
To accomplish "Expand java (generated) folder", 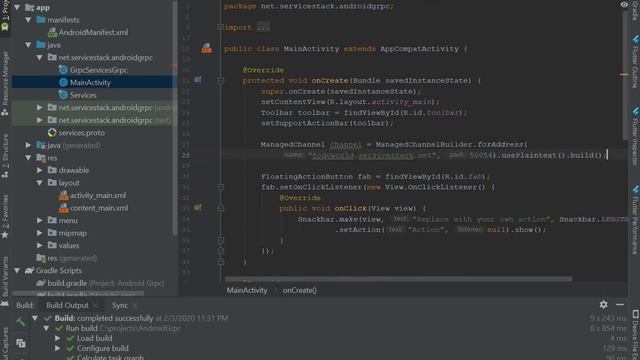I will tap(28, 145).
